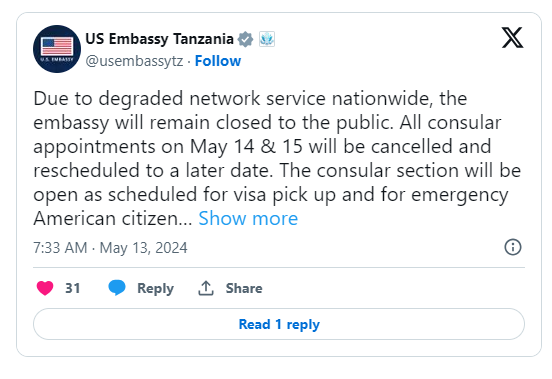Click the government seal badge beside the name
Viewport: 552px width, 379px height.
[267, 39]
